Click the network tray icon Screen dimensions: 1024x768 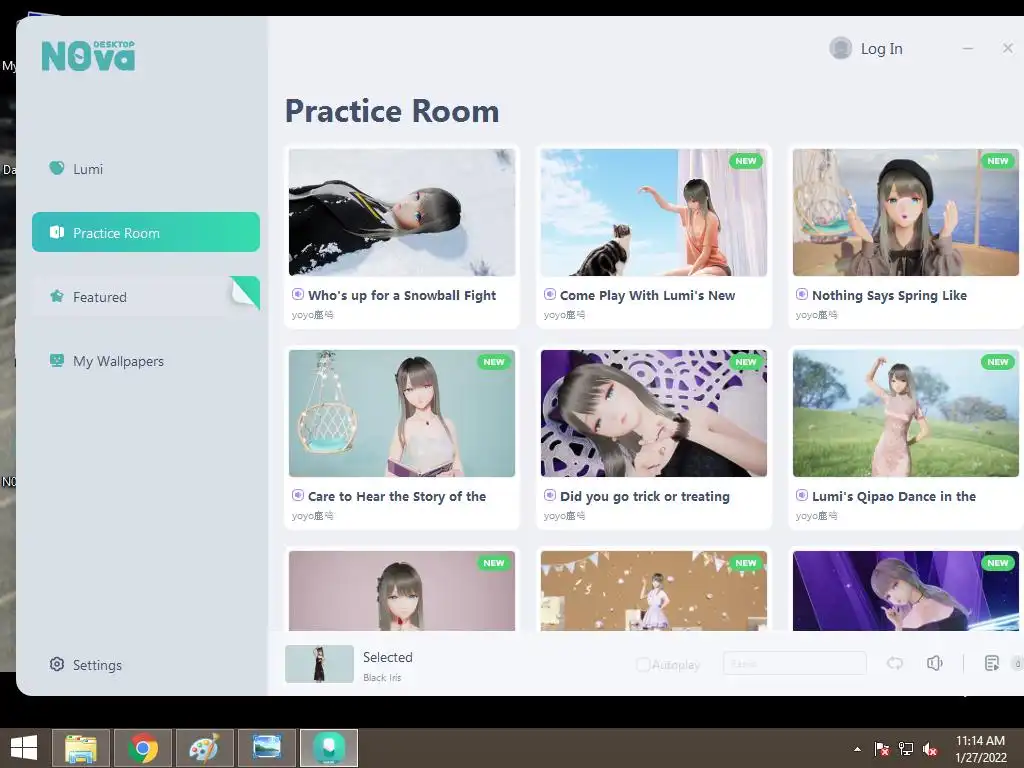tap(906, 749)
